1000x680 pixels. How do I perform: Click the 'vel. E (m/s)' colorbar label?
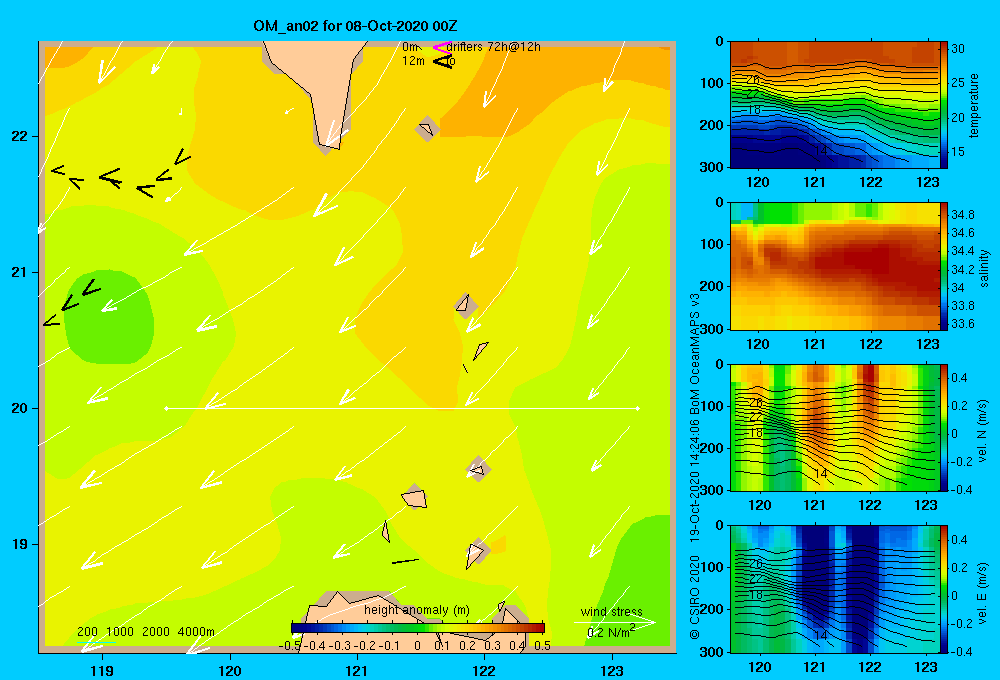pyautogui.click(x=983, y=593)
